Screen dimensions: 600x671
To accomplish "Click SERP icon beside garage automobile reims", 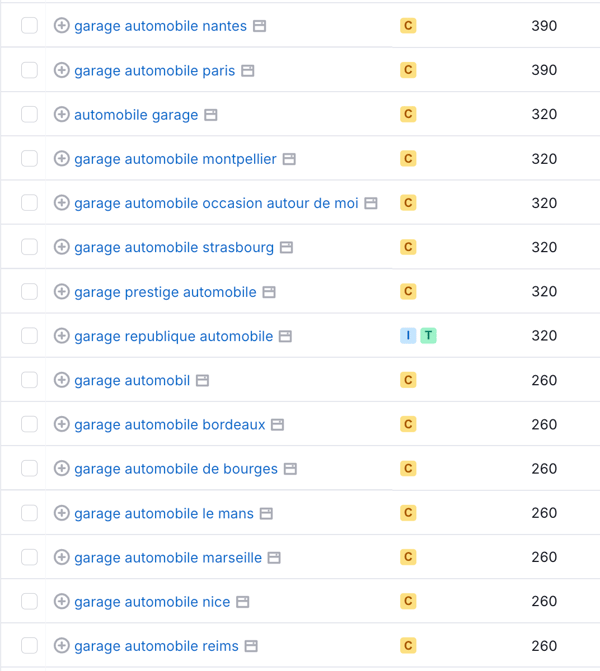I will [x=251, y=646].
